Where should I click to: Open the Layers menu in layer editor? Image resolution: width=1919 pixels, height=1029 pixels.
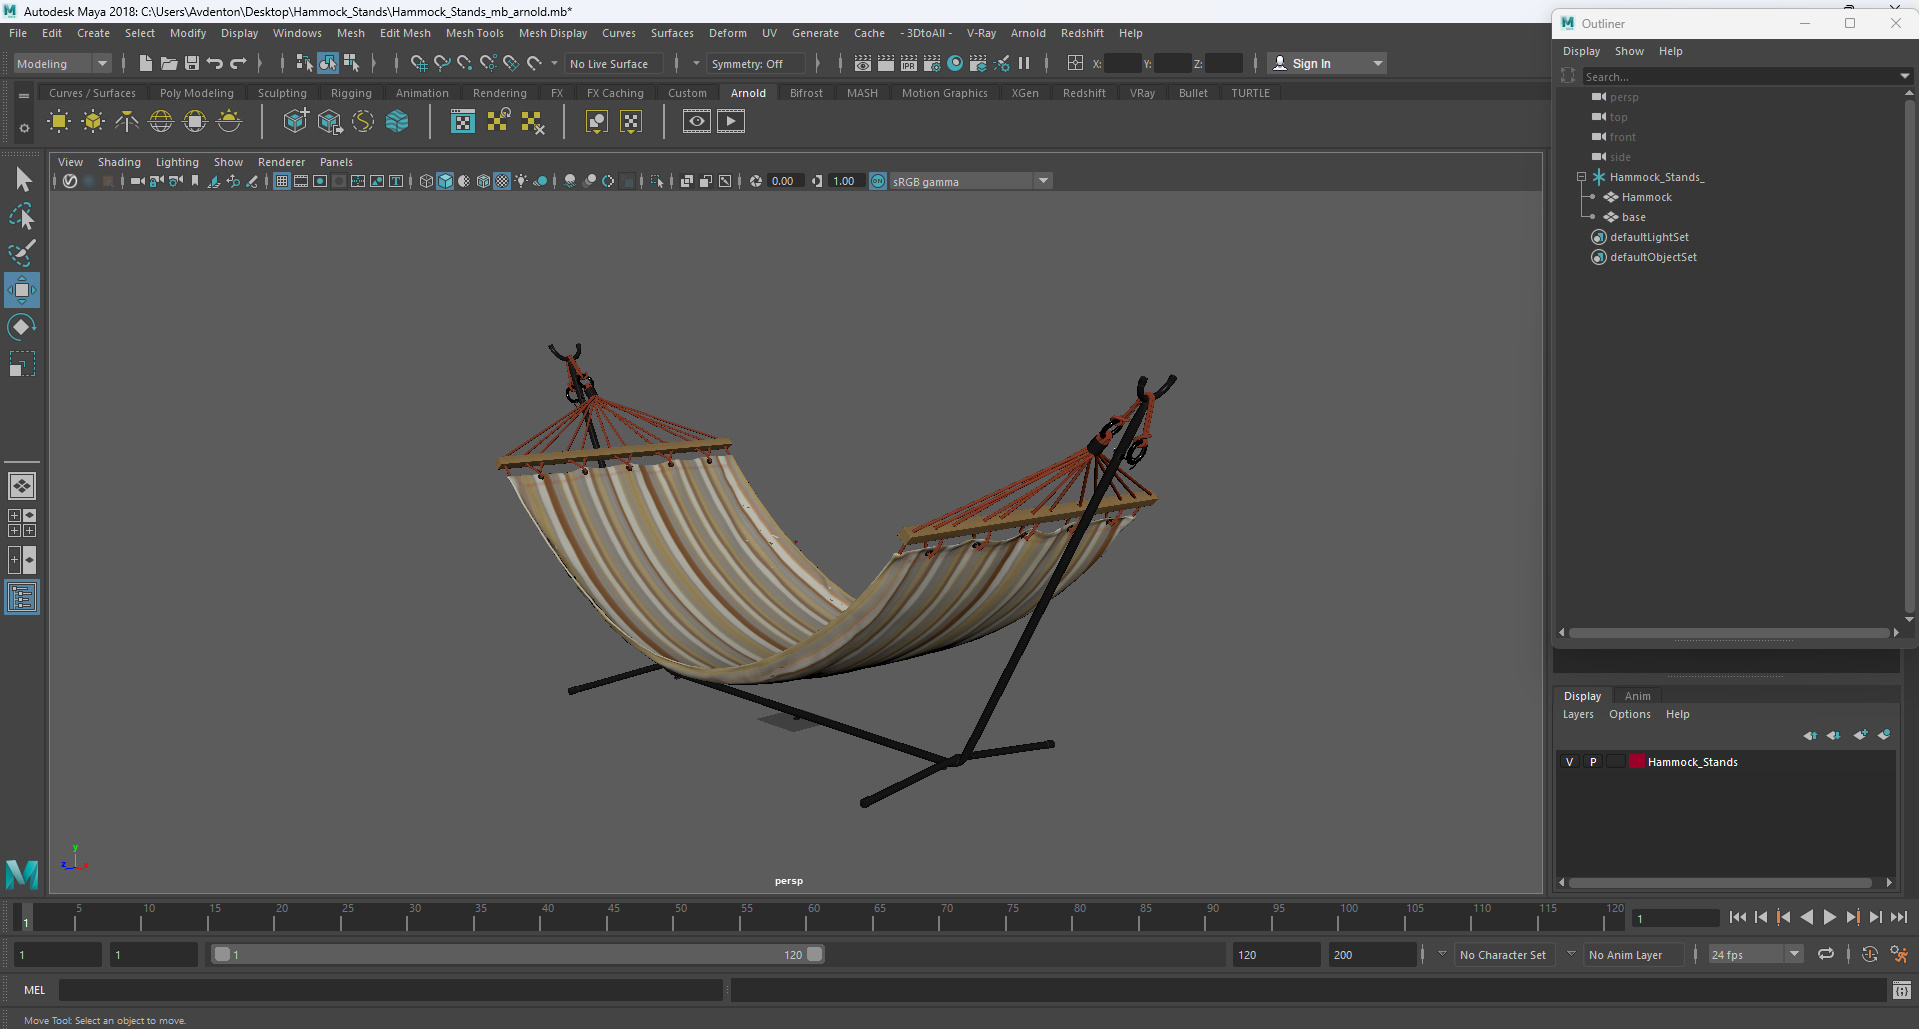tap(1578, 714)
